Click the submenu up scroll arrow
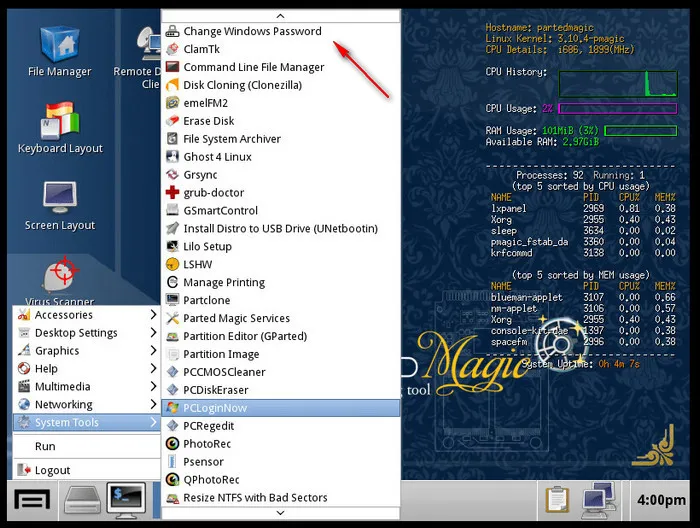Viewport: 700px width, 528px height. (x=280, y=16)
